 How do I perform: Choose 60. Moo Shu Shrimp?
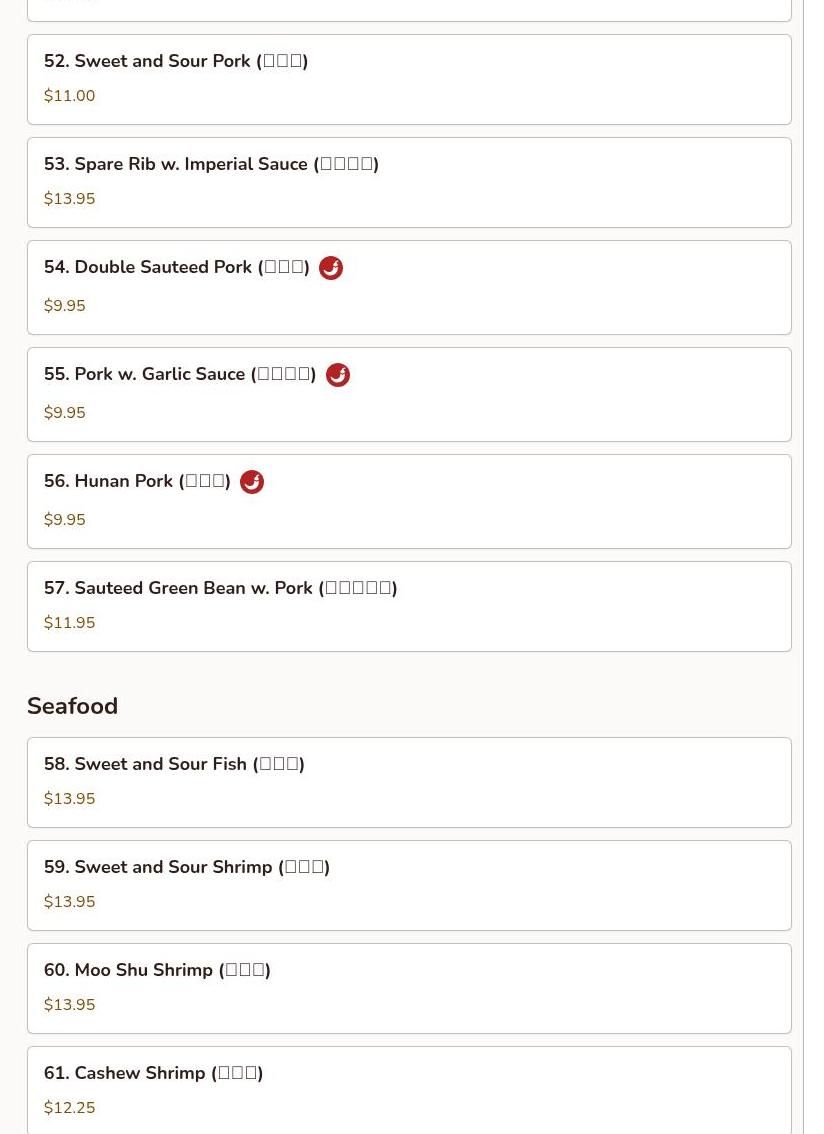(409, 988)
